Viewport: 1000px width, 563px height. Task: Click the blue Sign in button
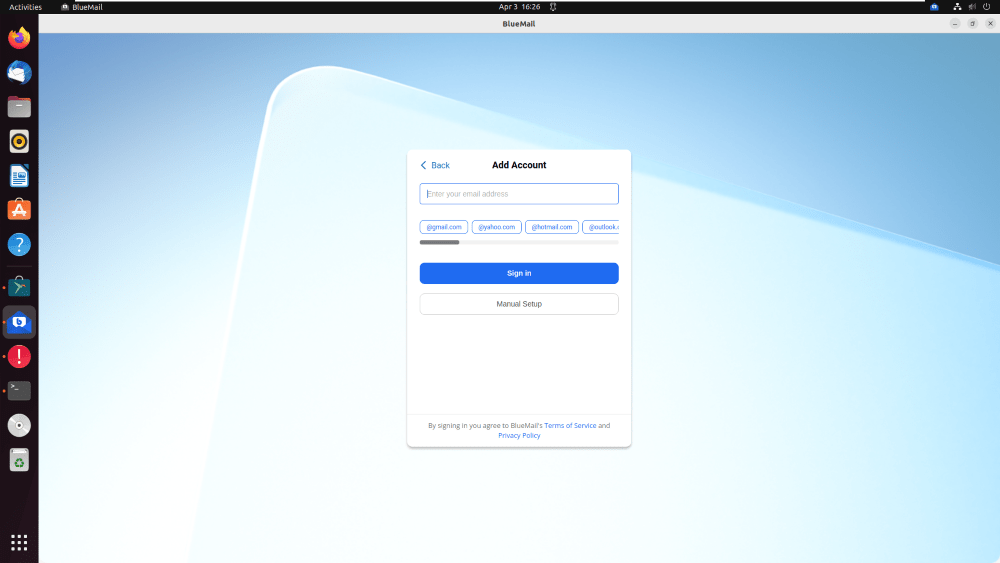click(x=518, y=273)
